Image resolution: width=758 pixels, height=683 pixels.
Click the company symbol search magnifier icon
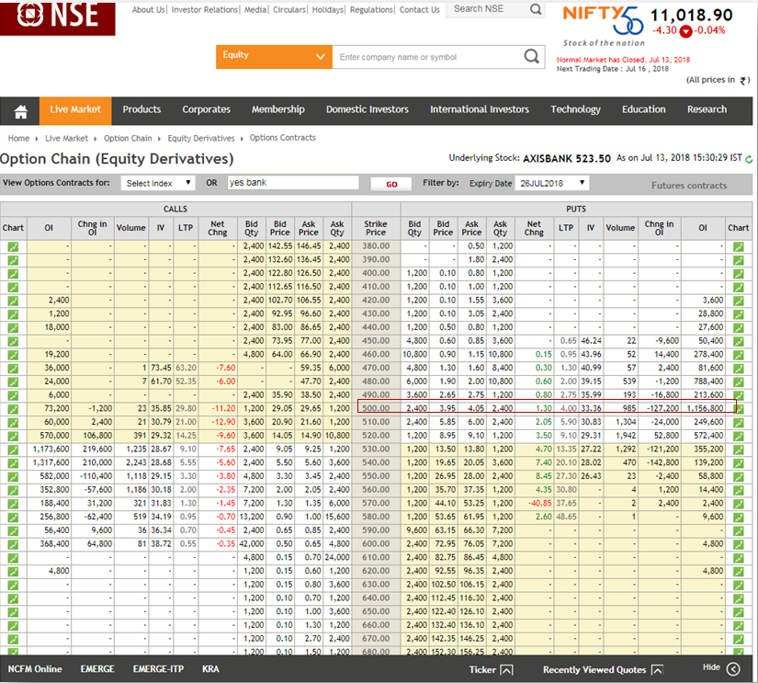click(x=531, y=57)
